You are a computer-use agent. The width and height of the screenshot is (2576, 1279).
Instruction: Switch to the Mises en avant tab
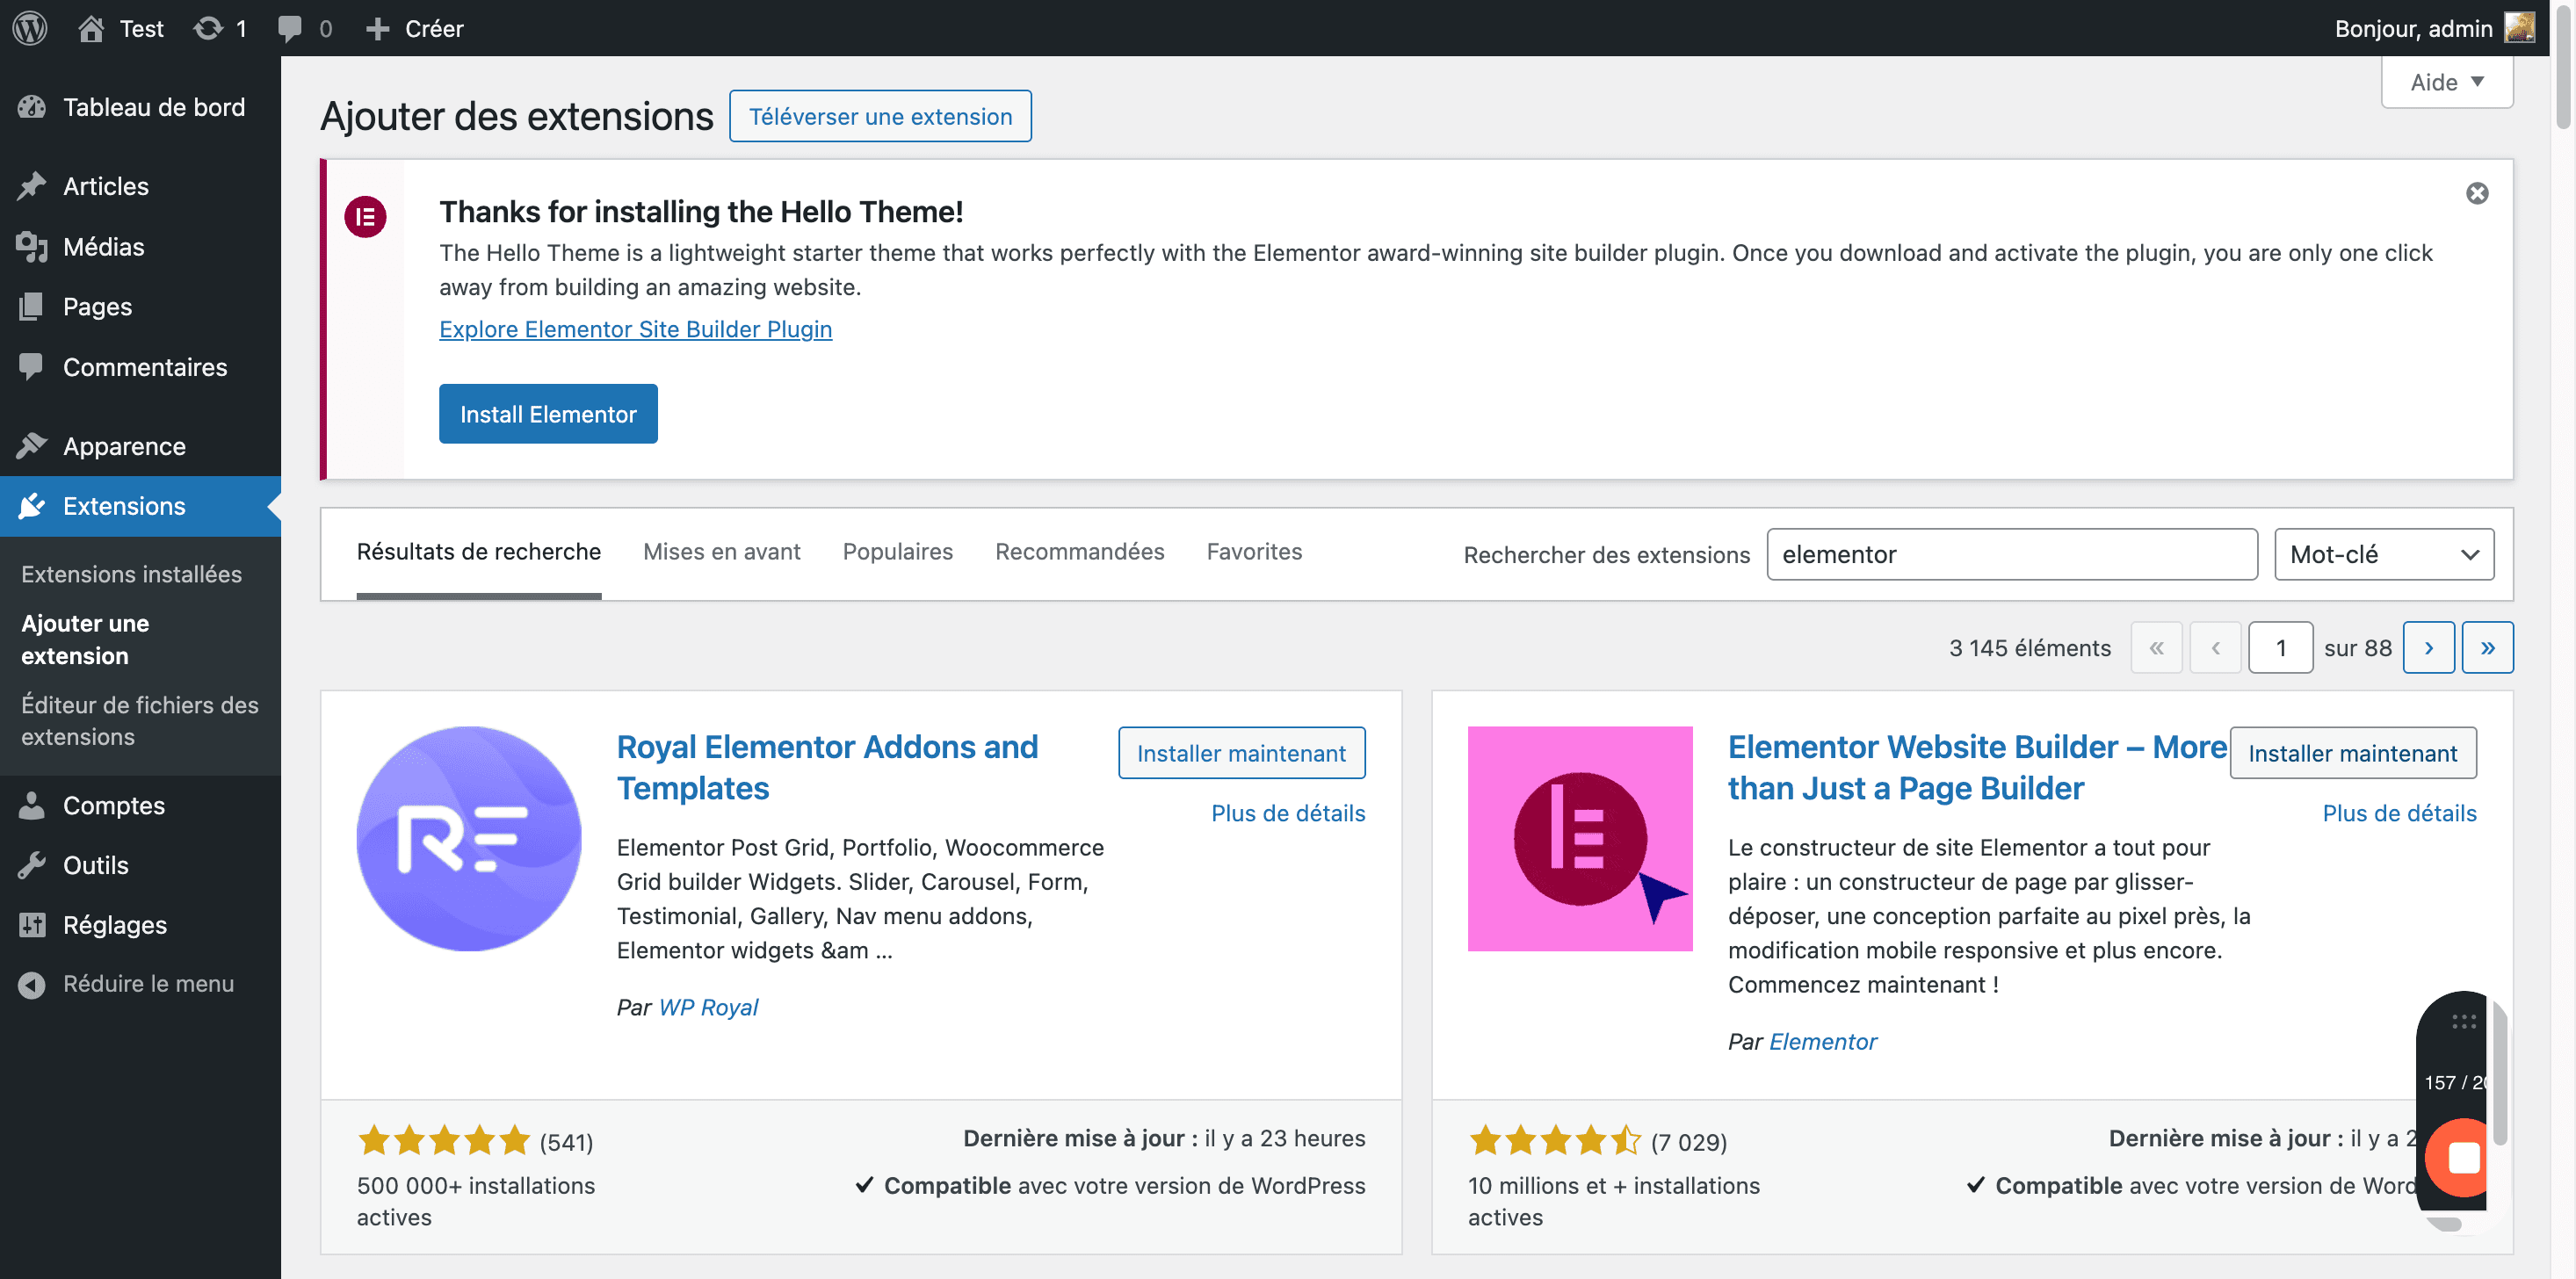tap(721, 552)
